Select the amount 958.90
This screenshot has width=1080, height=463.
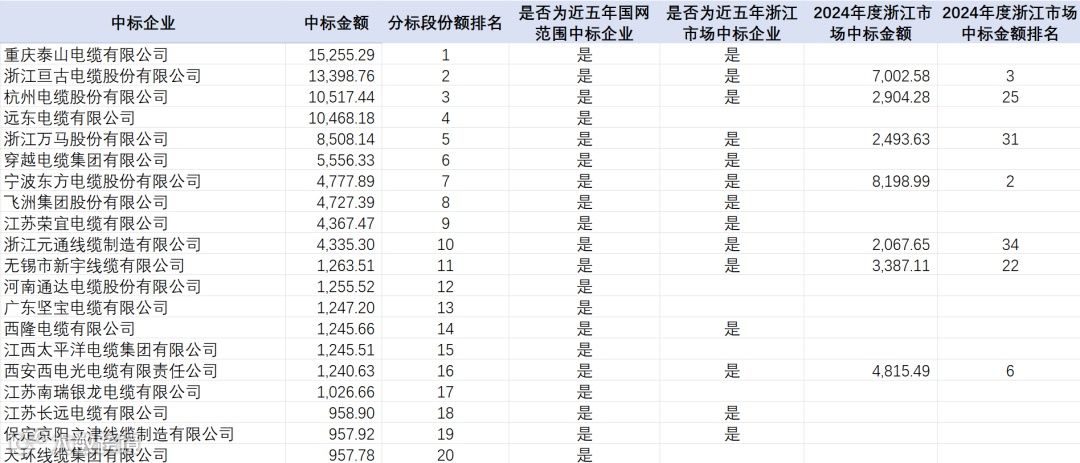pyautogui.click(x=353, y=413)
